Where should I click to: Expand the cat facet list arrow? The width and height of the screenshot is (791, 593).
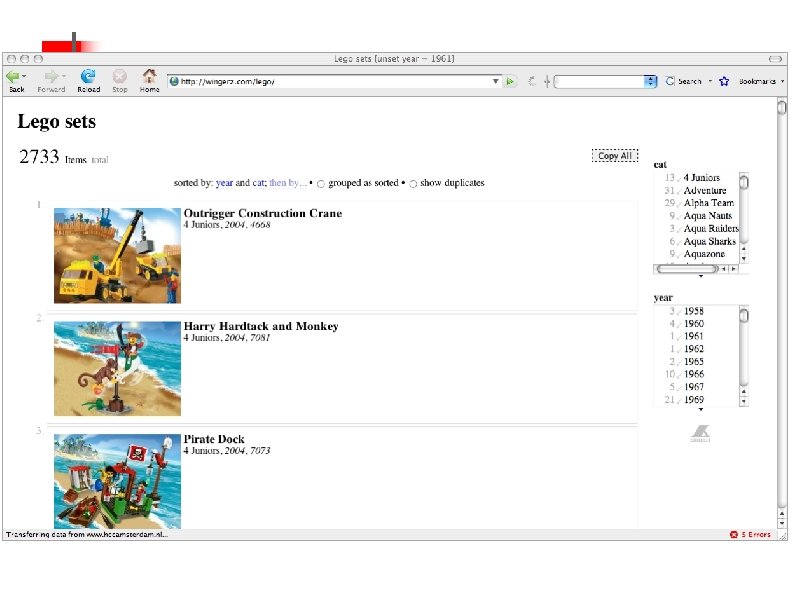coord(701,276)
